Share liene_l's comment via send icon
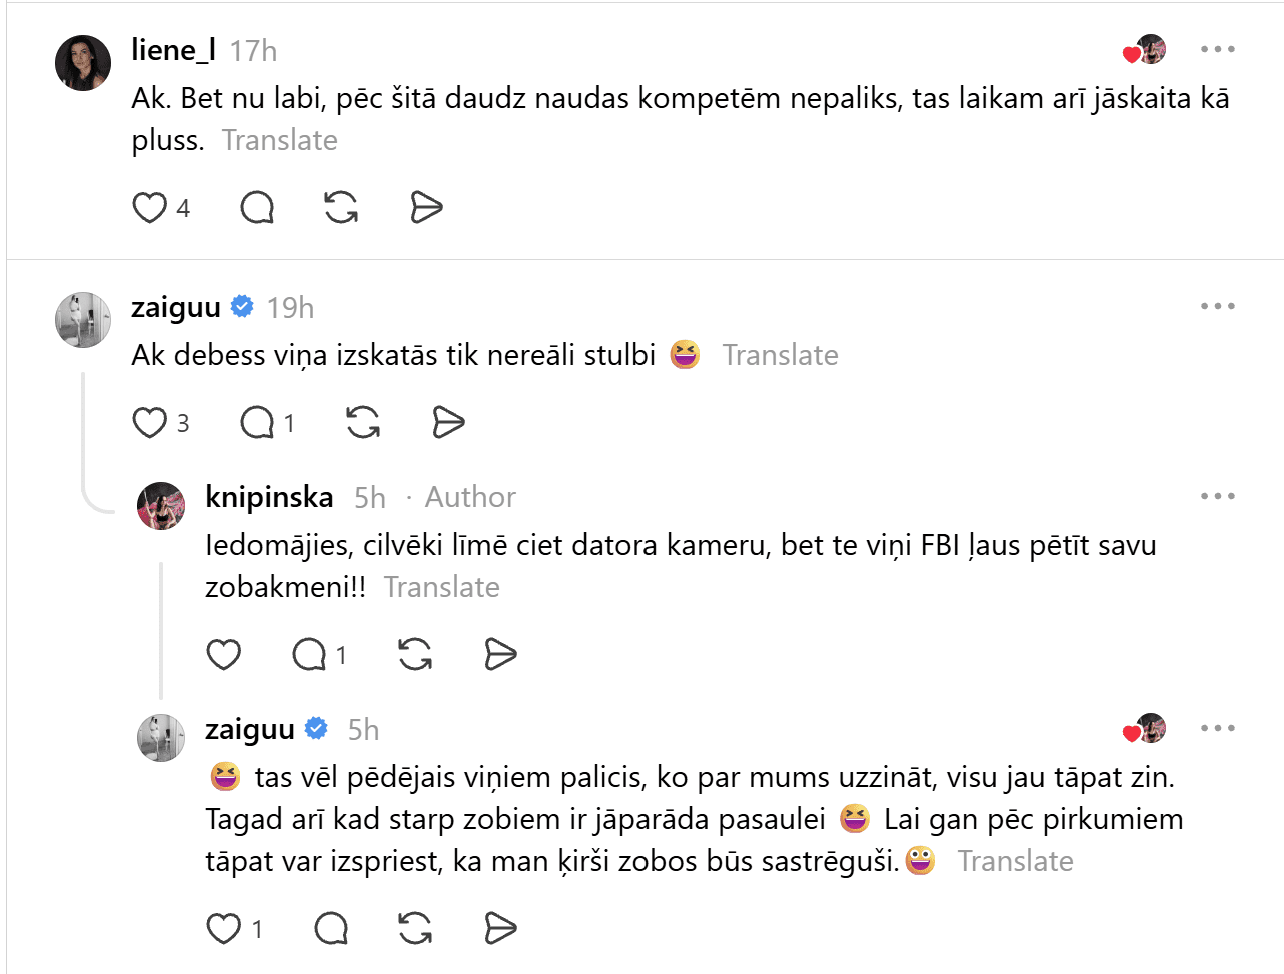1284x974 pixels. 426,208
